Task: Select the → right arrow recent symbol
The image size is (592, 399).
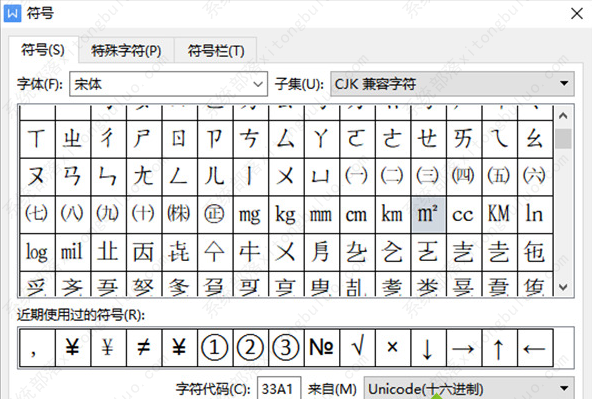Action: coord(464,348)
